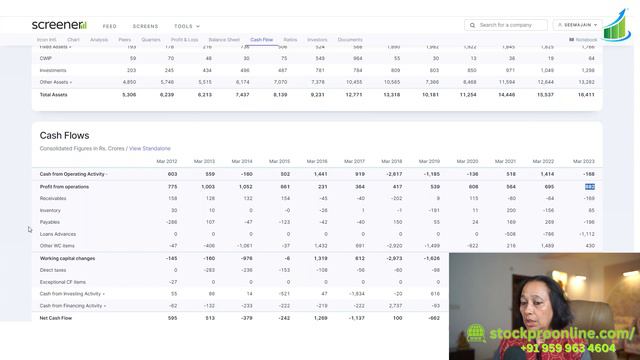Image resolution: width=640 pixels, height=360 pixels.
Task: Open the FEED menu item
Action: [x=109, y=26]
